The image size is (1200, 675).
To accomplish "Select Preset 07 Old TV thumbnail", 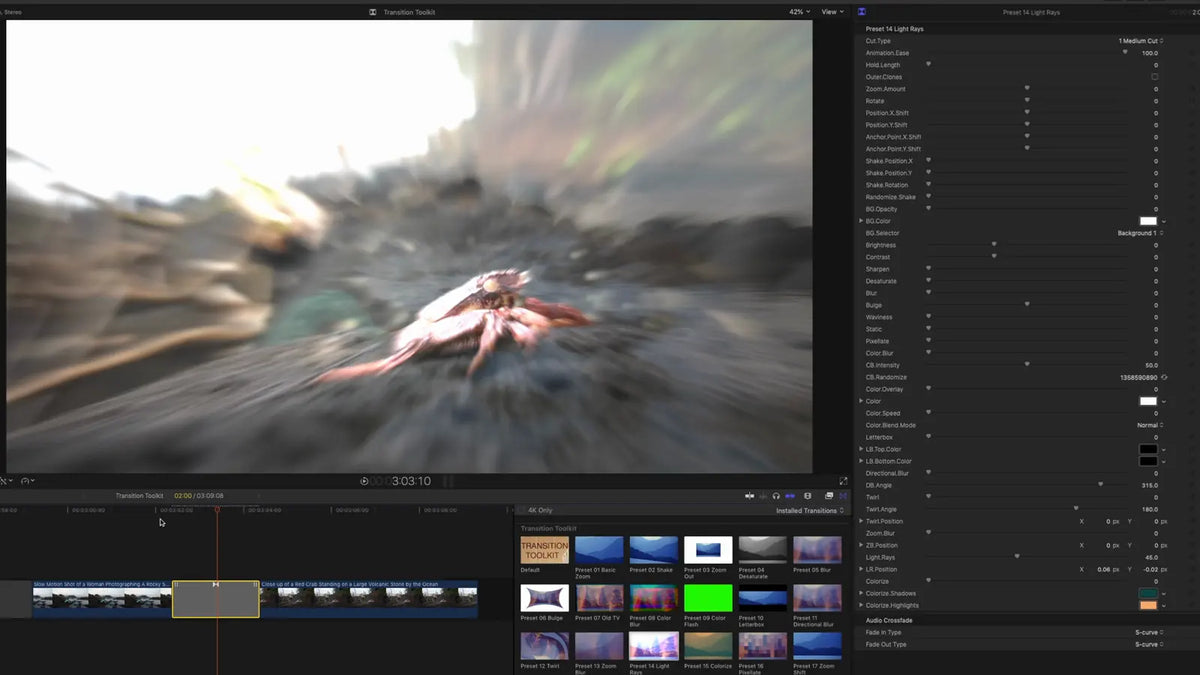I will [x=599, y=598].
